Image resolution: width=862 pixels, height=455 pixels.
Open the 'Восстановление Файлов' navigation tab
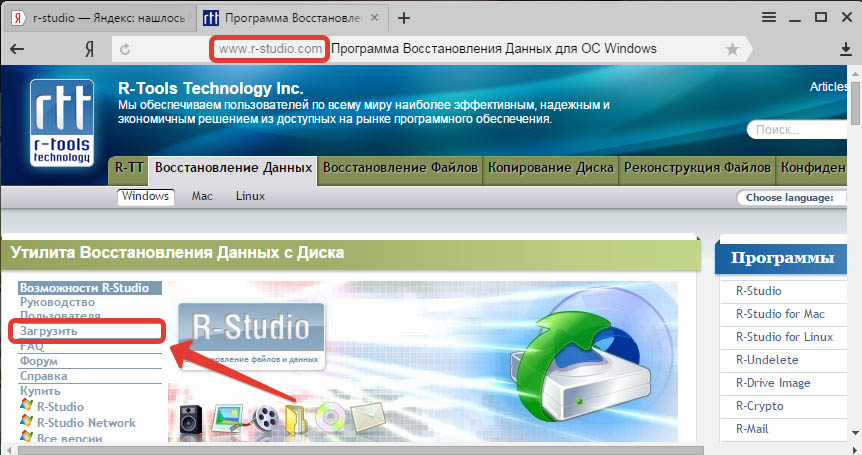click(401, 169)
